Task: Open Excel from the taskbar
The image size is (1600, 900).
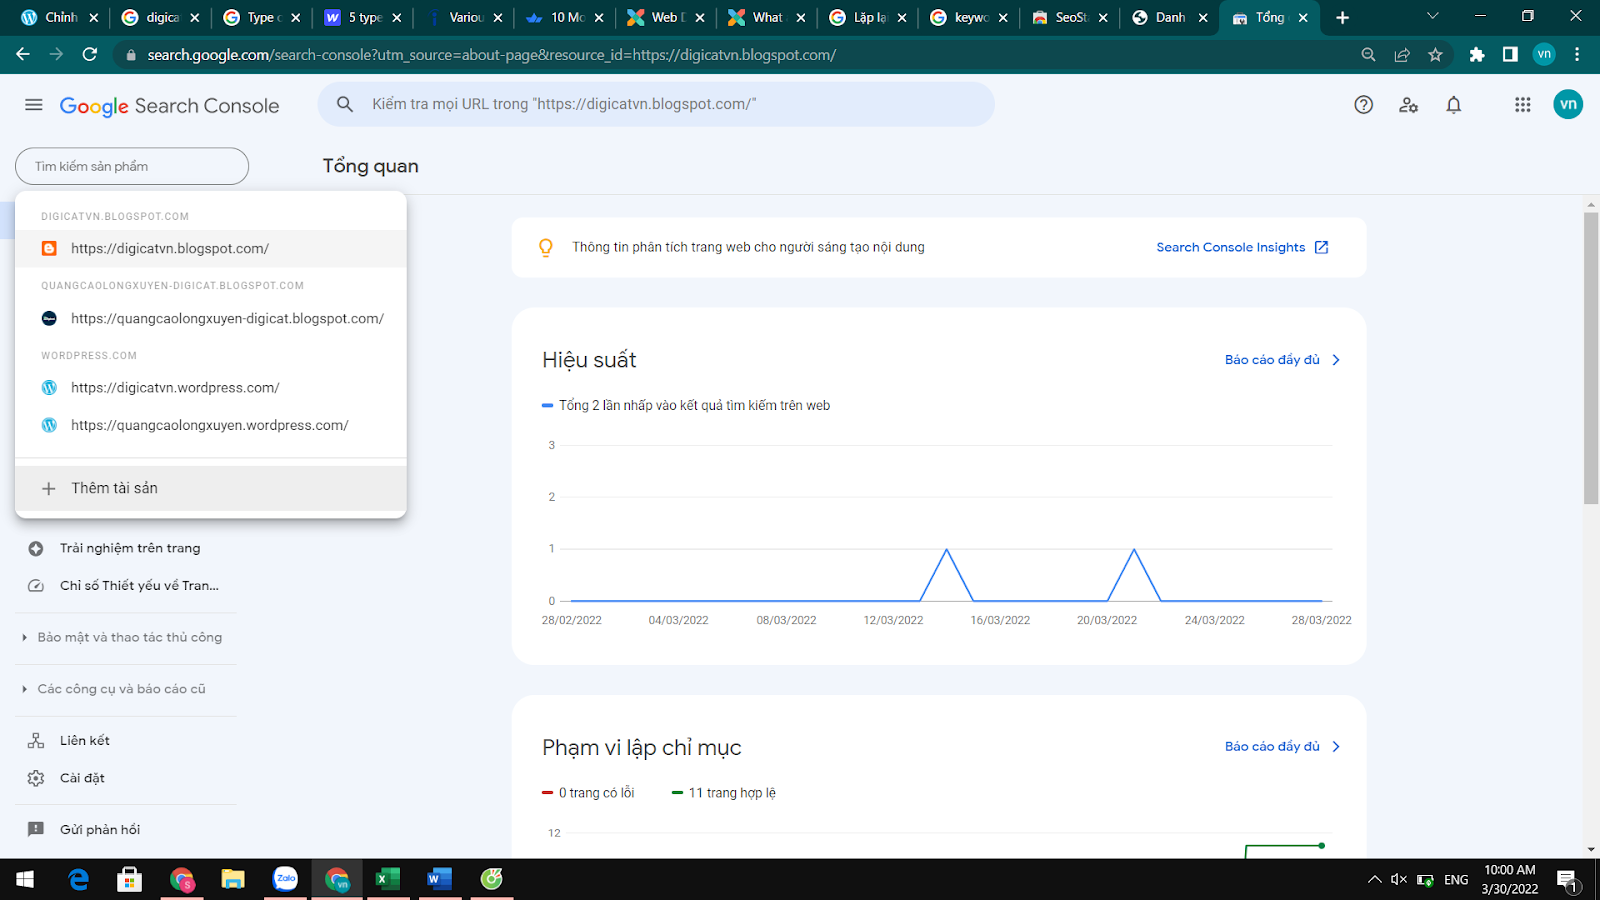Action: 388,879
